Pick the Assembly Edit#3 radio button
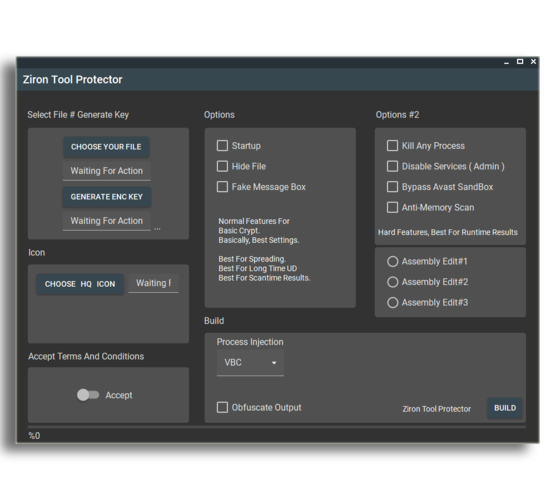The width and height of the screenshot is (556, 500). pyautogui.click(x=393, y=303)
